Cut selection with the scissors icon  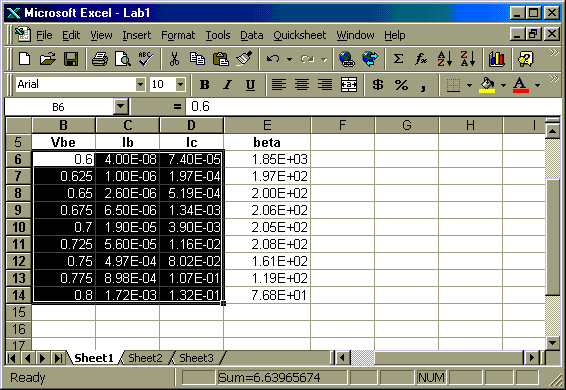coord(174,59)
